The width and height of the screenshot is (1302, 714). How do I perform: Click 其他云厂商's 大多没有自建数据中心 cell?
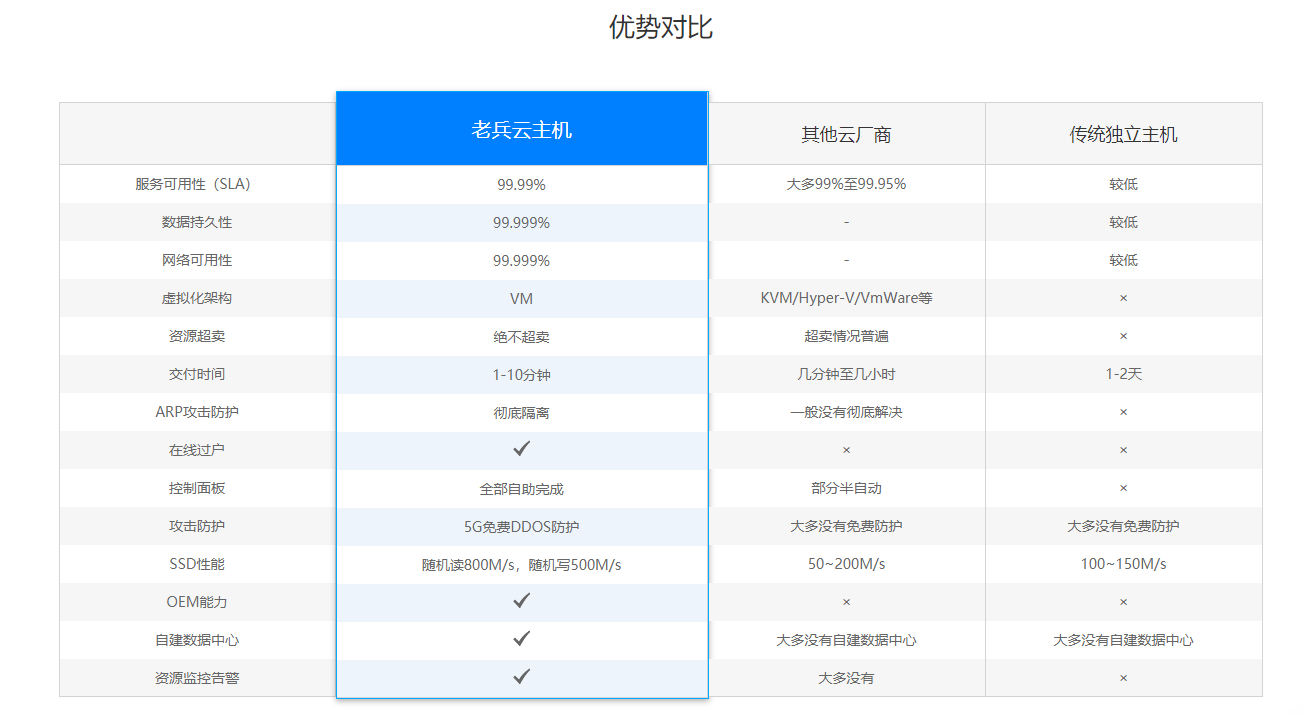pyautogui.click(x=846, y=640)
